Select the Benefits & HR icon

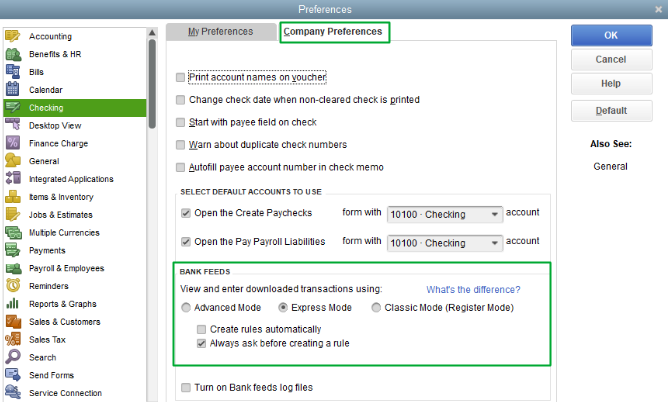pyautogui.click(x=13, y=54)
